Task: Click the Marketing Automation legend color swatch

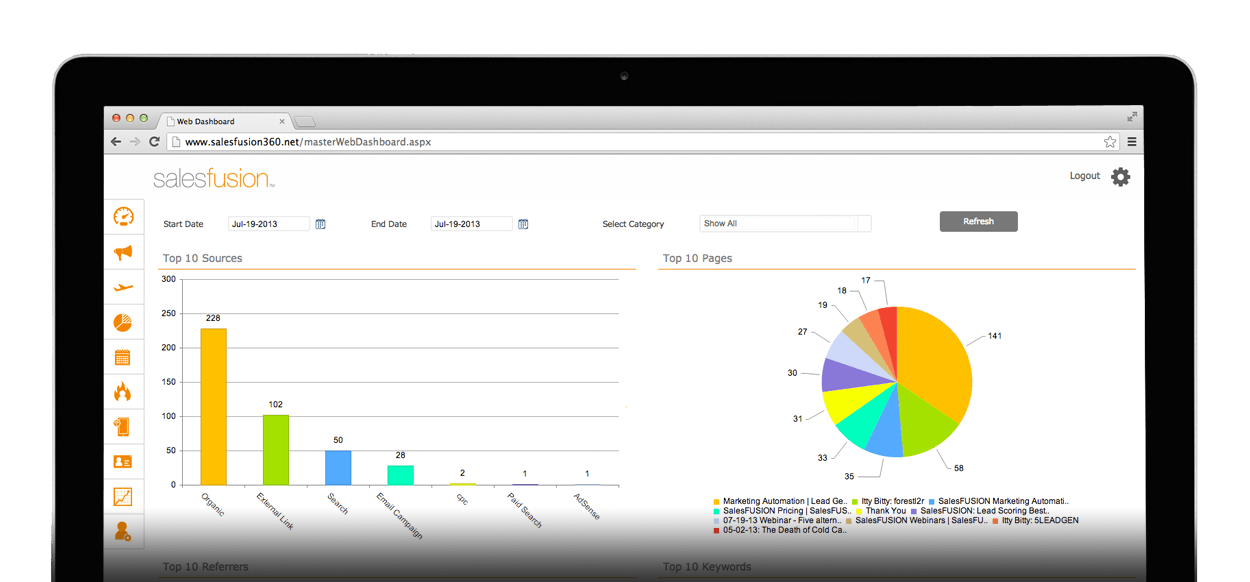Action: click(717, 502)
